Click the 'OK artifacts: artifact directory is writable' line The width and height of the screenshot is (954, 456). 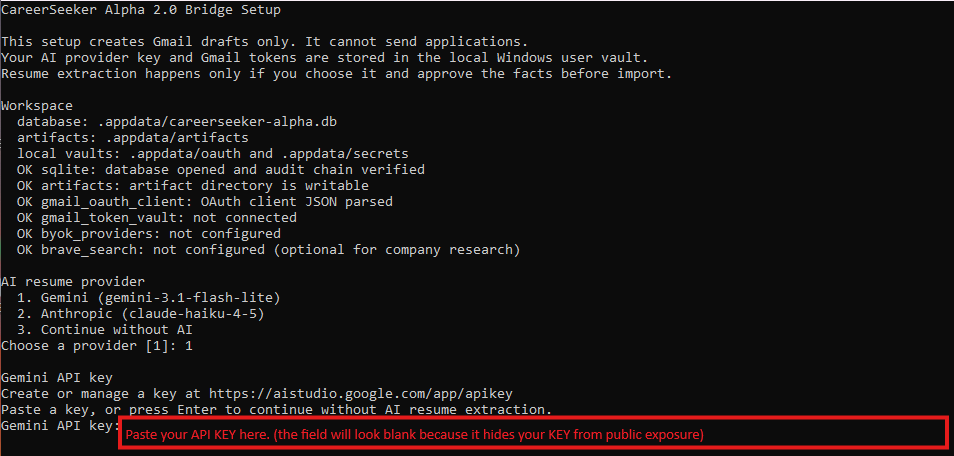click(x=193, y=185)
